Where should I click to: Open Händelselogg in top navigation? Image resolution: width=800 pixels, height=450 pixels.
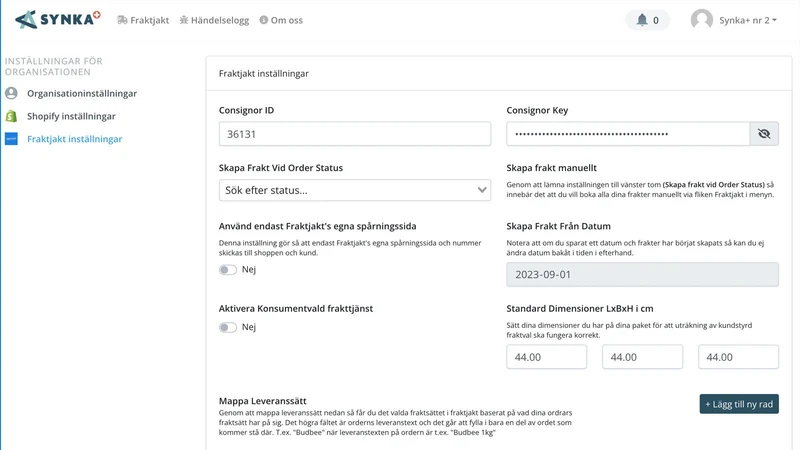click(x=214, y=20)
